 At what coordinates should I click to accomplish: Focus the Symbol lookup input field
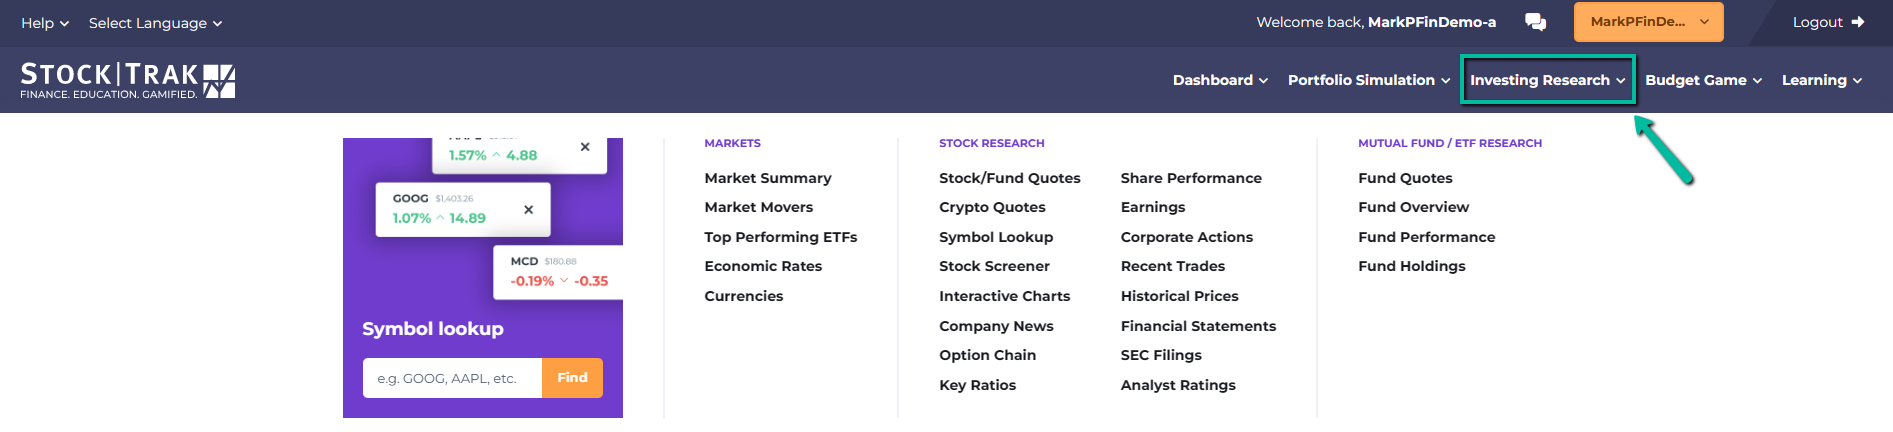point(452,378)
